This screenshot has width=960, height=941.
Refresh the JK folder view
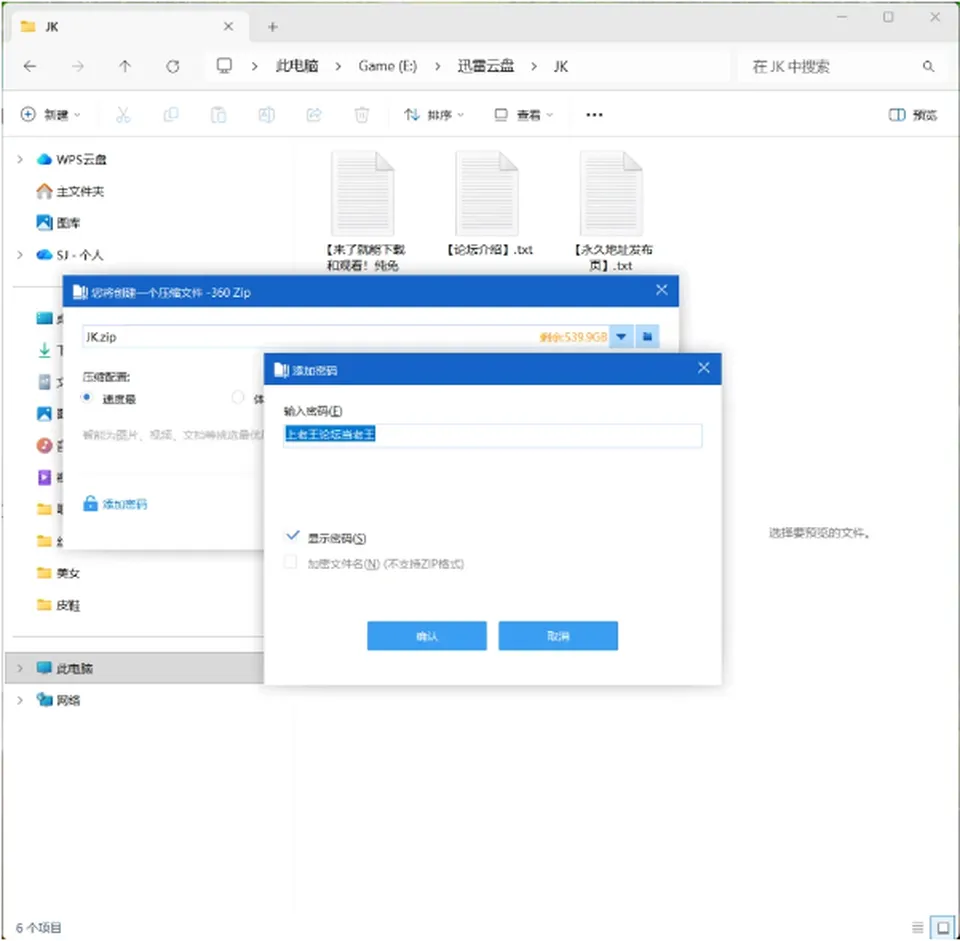click(173, 66)
